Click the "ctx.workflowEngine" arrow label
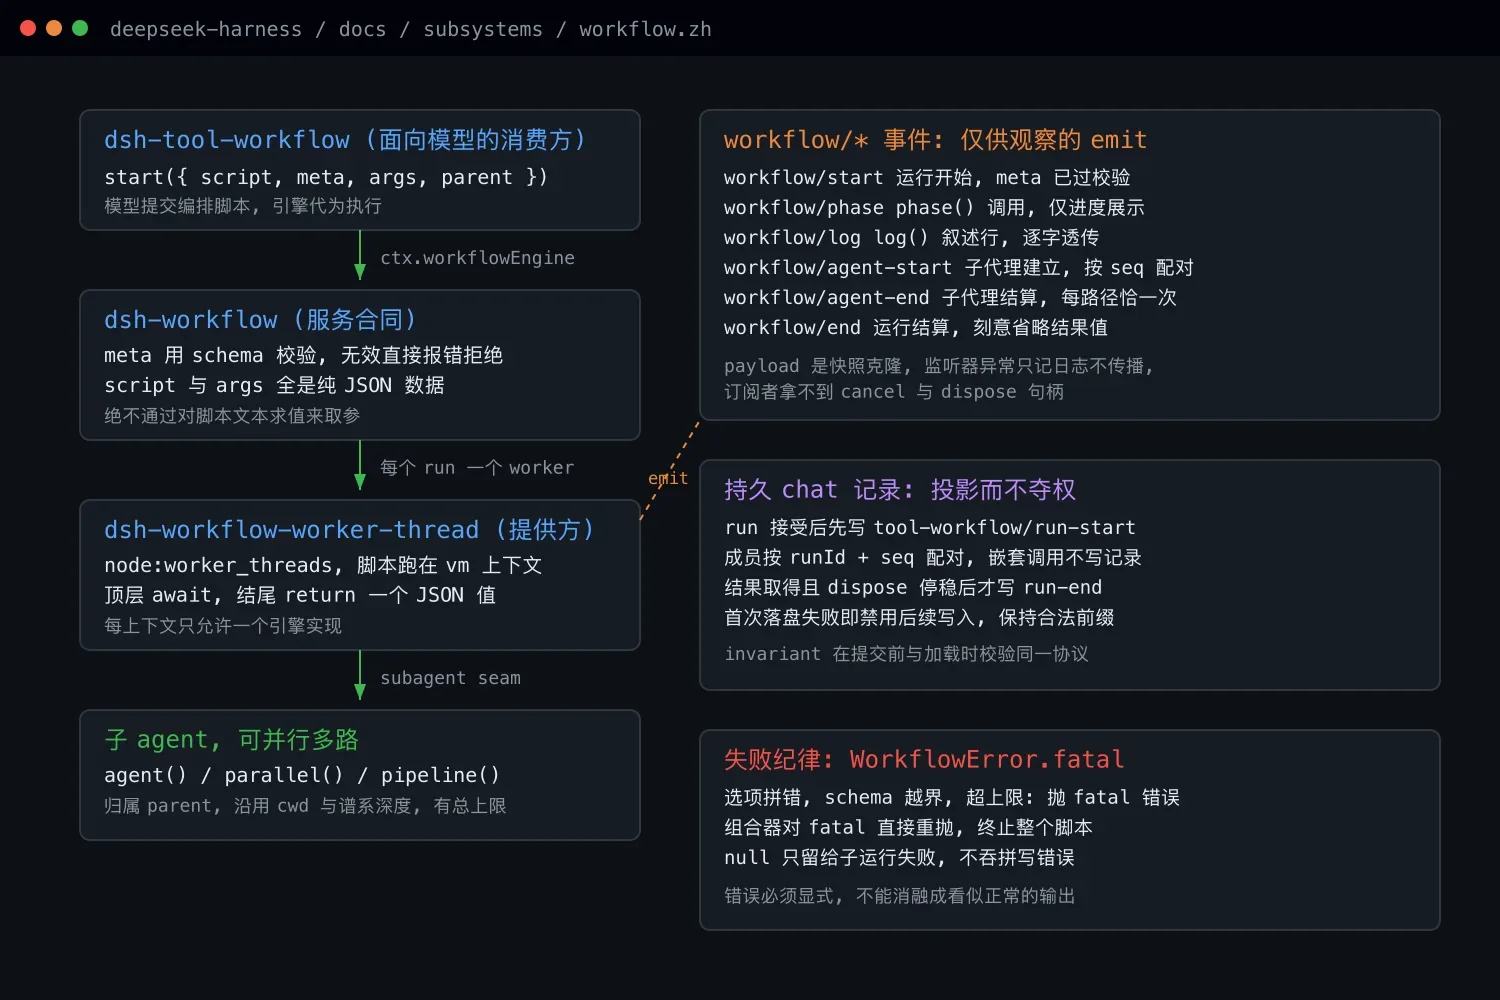Screen dimensions: 1500x1000 [477, 258]
